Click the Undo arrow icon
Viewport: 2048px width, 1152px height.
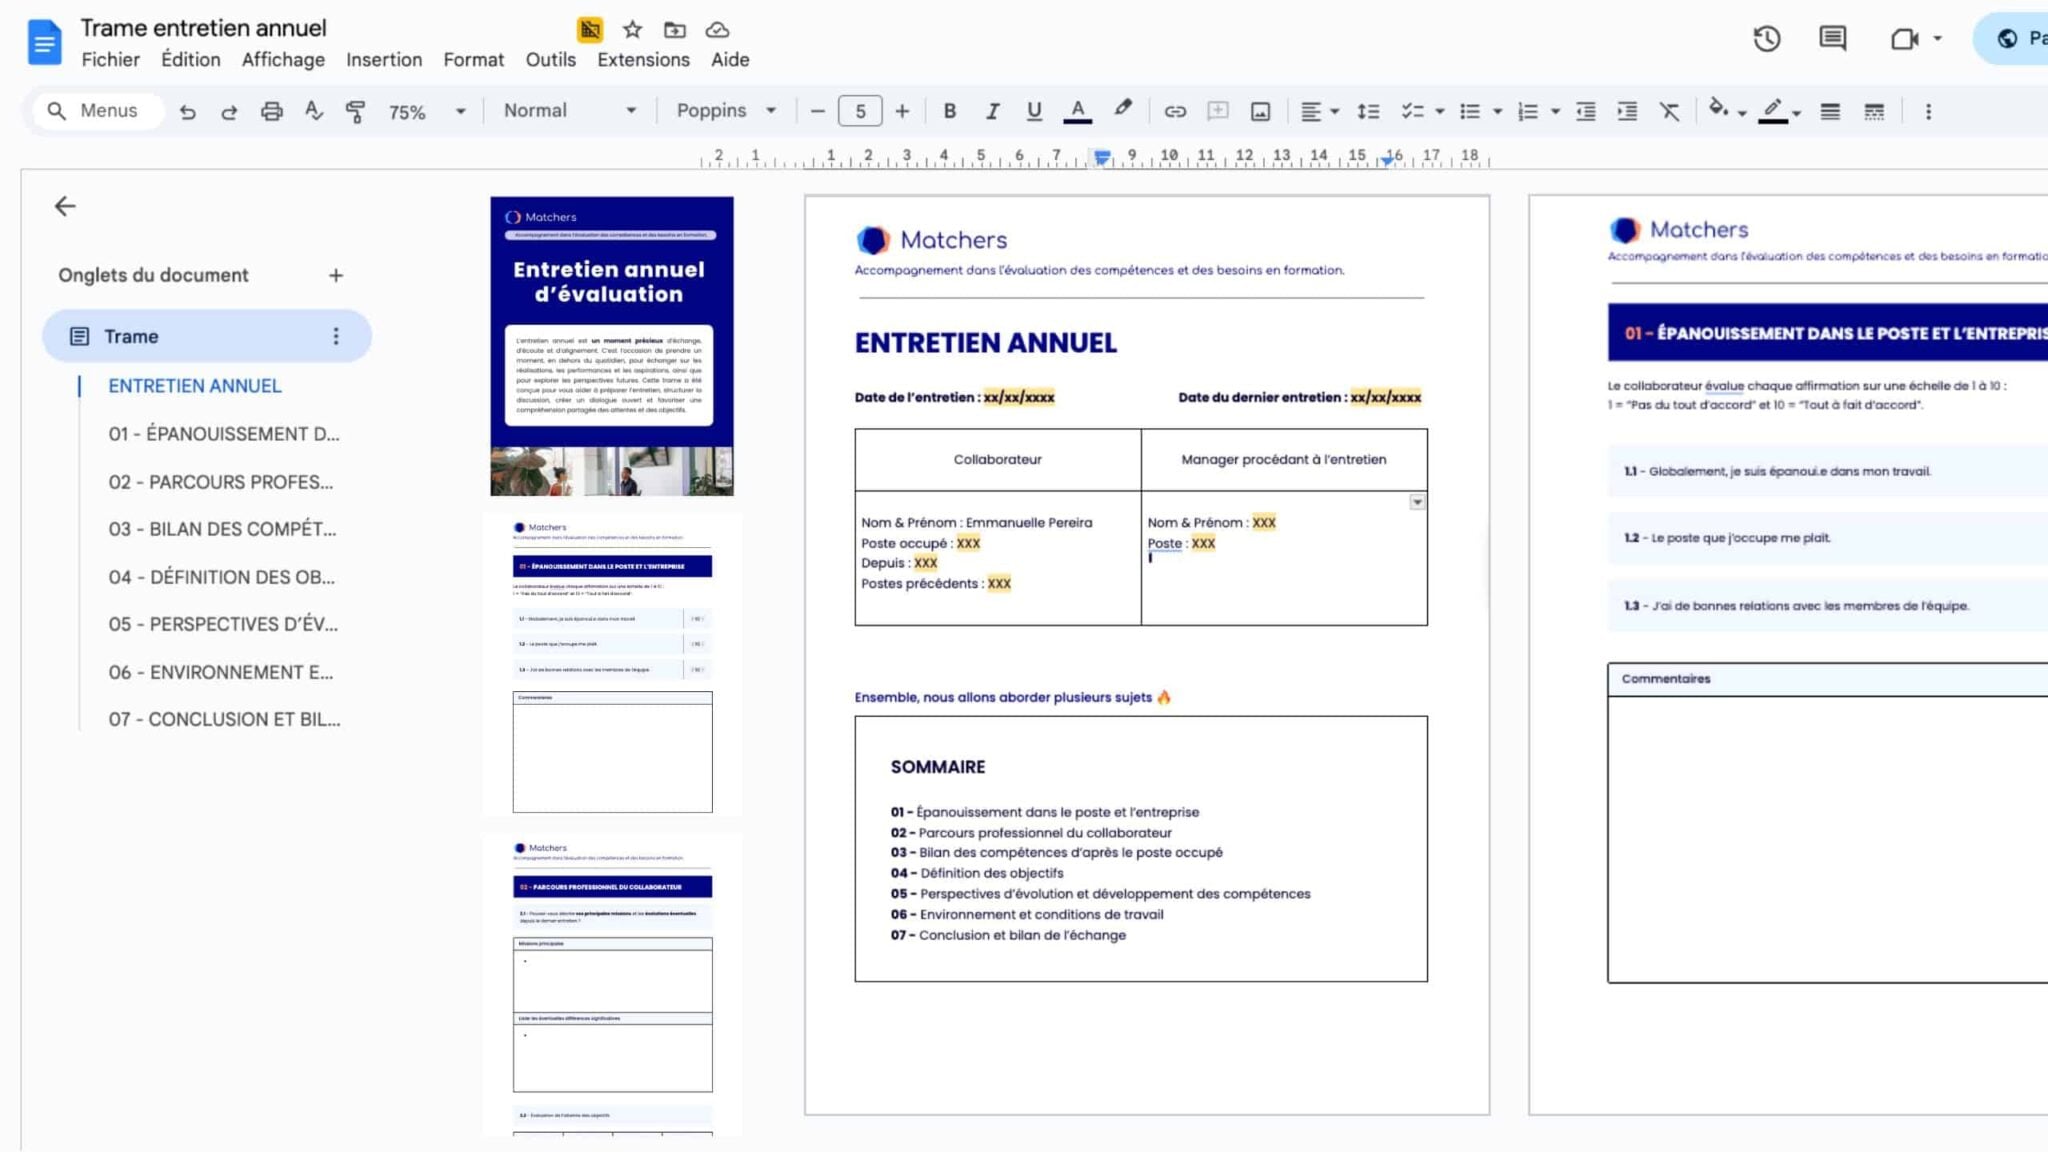pyautogui.click(x=187, y=111)
